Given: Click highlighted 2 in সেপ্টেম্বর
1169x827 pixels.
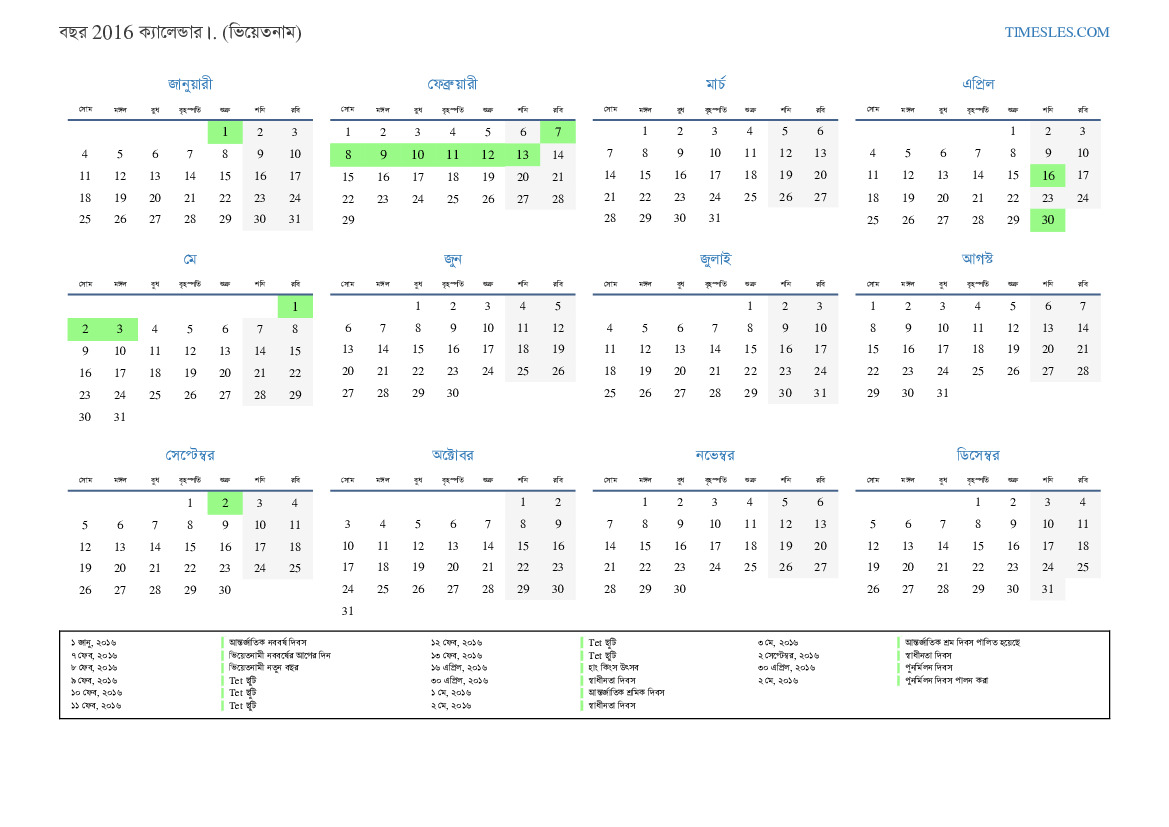Looking at the screenshot, I should coord(225,503).
